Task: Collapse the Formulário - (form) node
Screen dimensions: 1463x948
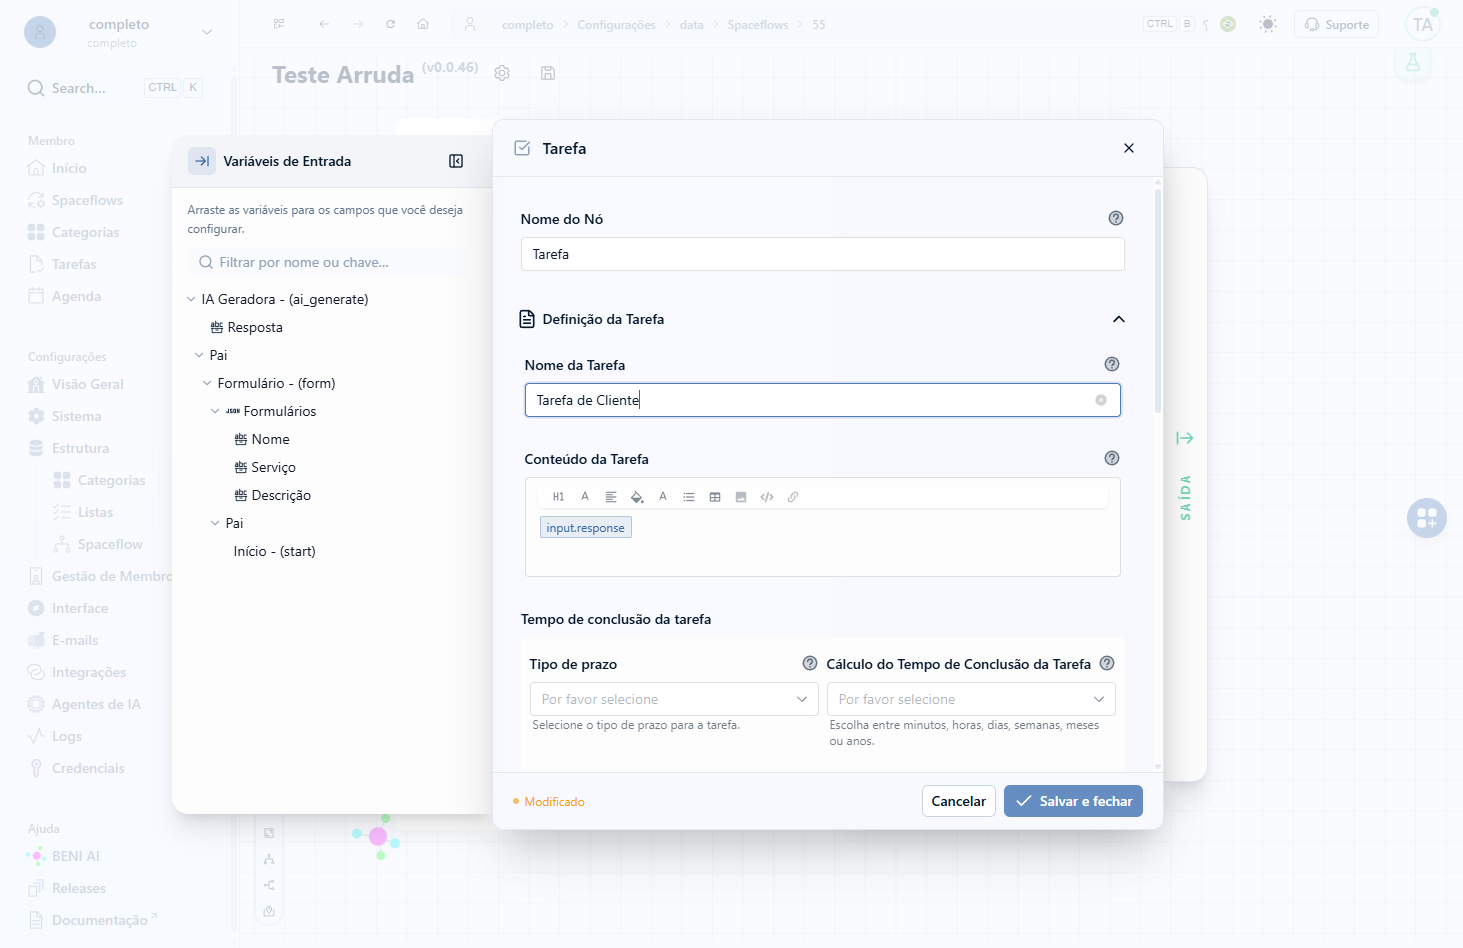Action: pyautogui.click(x=207, y=383)
